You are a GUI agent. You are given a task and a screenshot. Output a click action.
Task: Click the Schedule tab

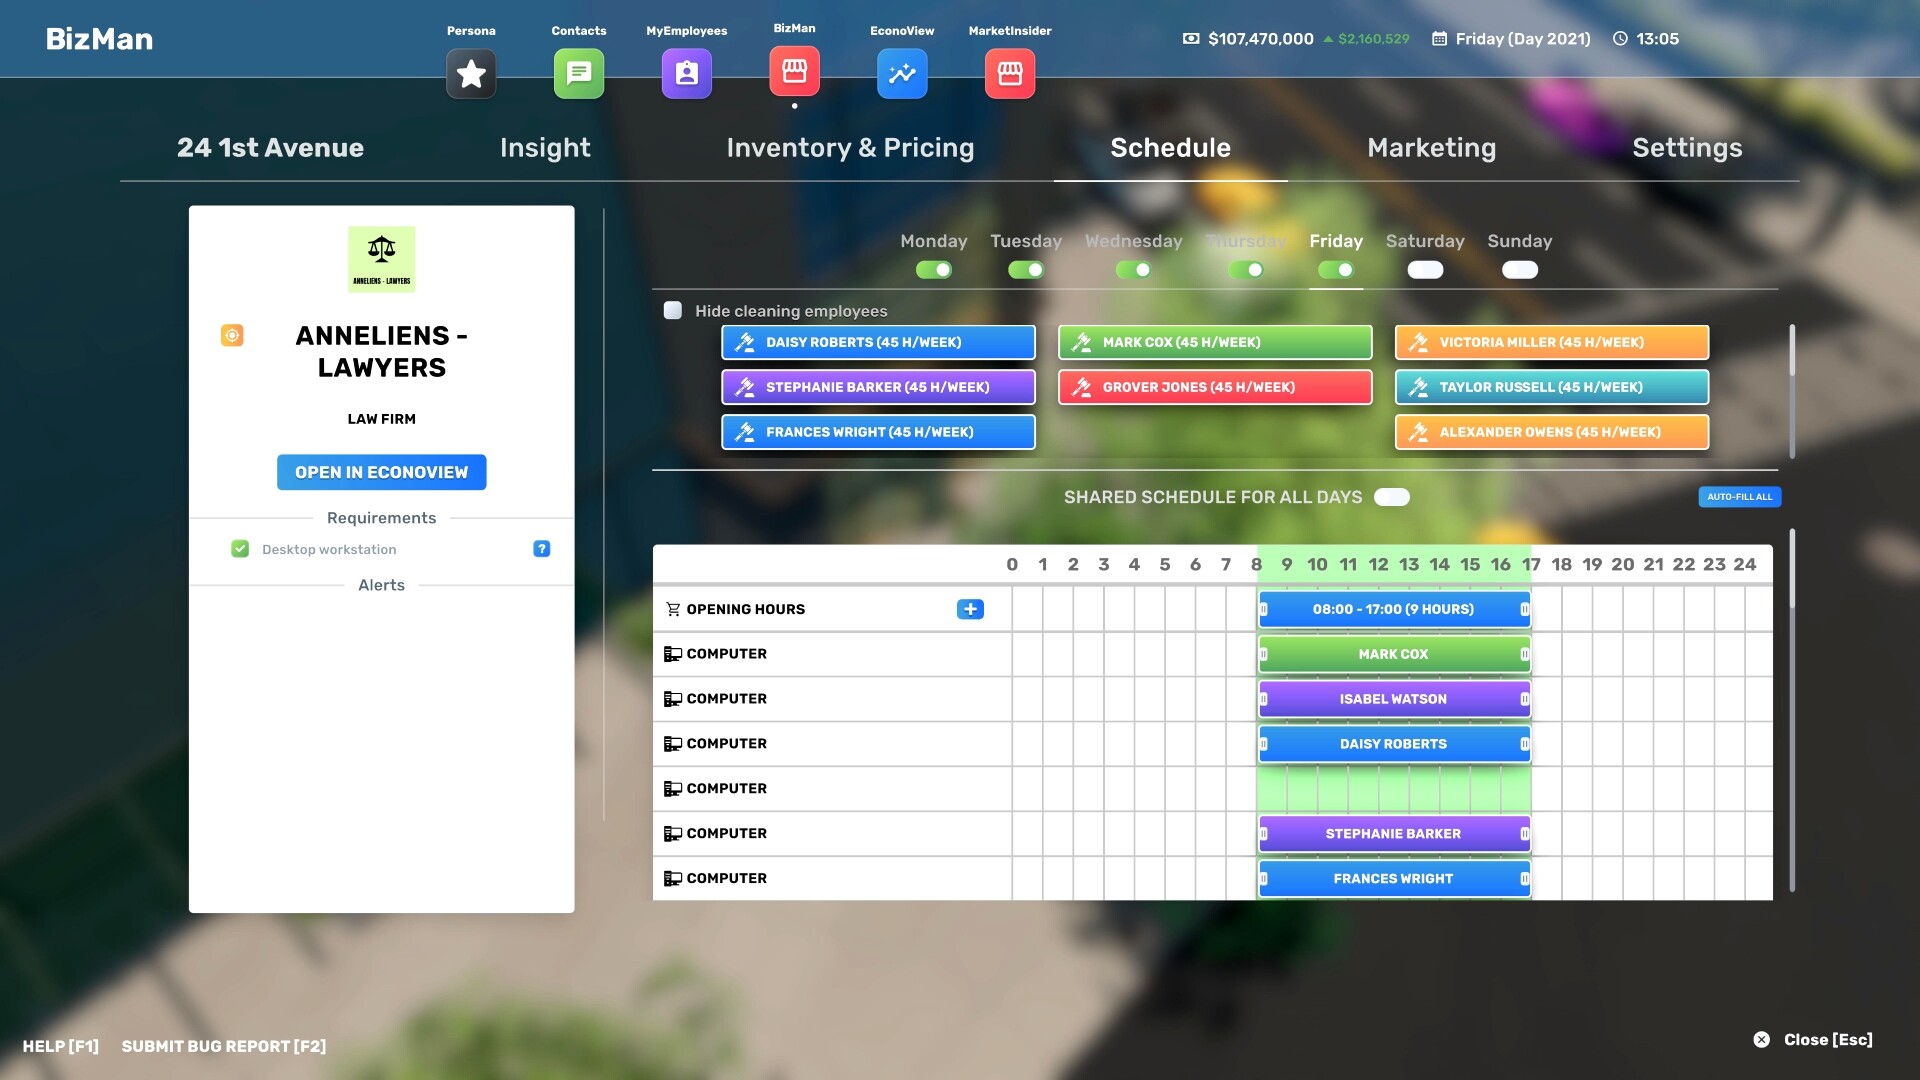tap(1170, 148)
